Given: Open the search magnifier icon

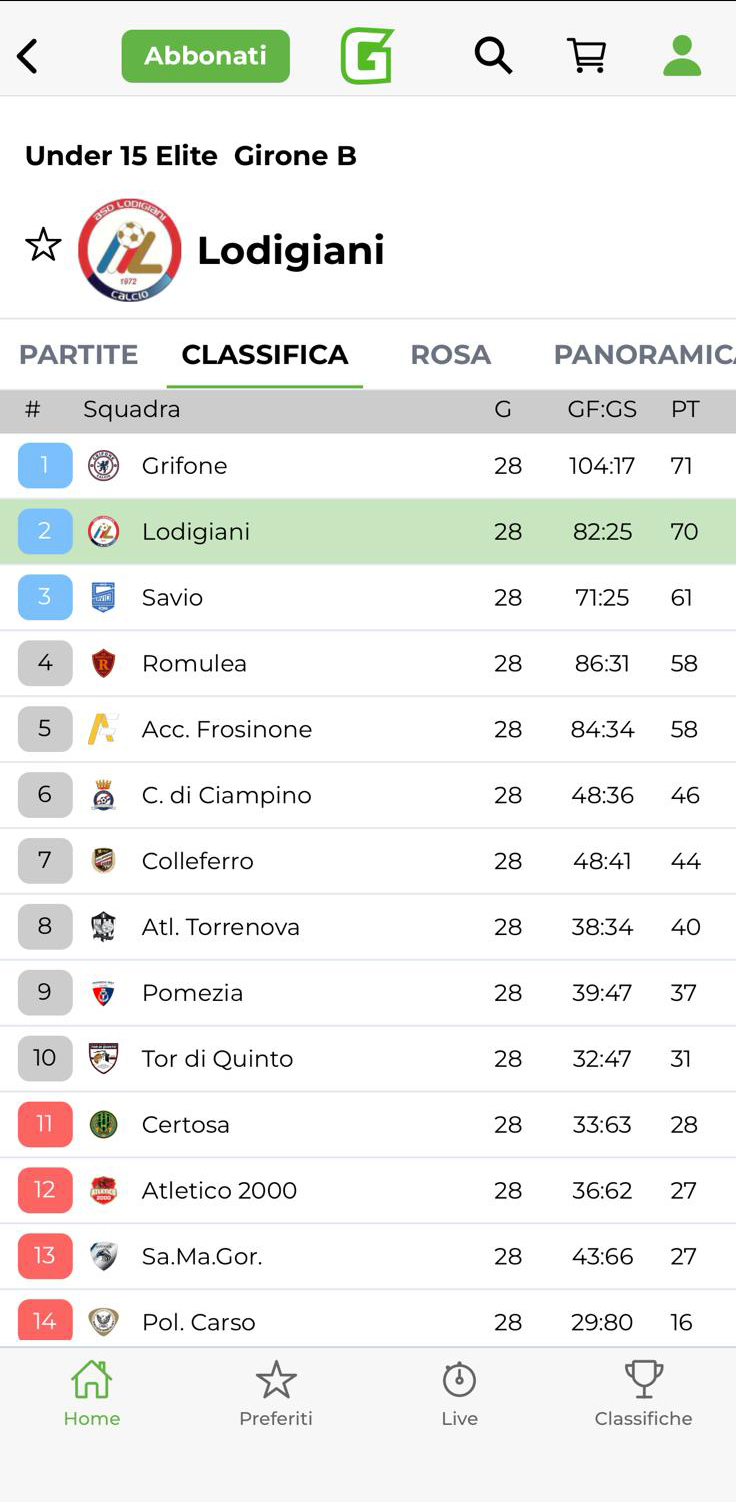Looking at the screenshot, I should 492,56.
